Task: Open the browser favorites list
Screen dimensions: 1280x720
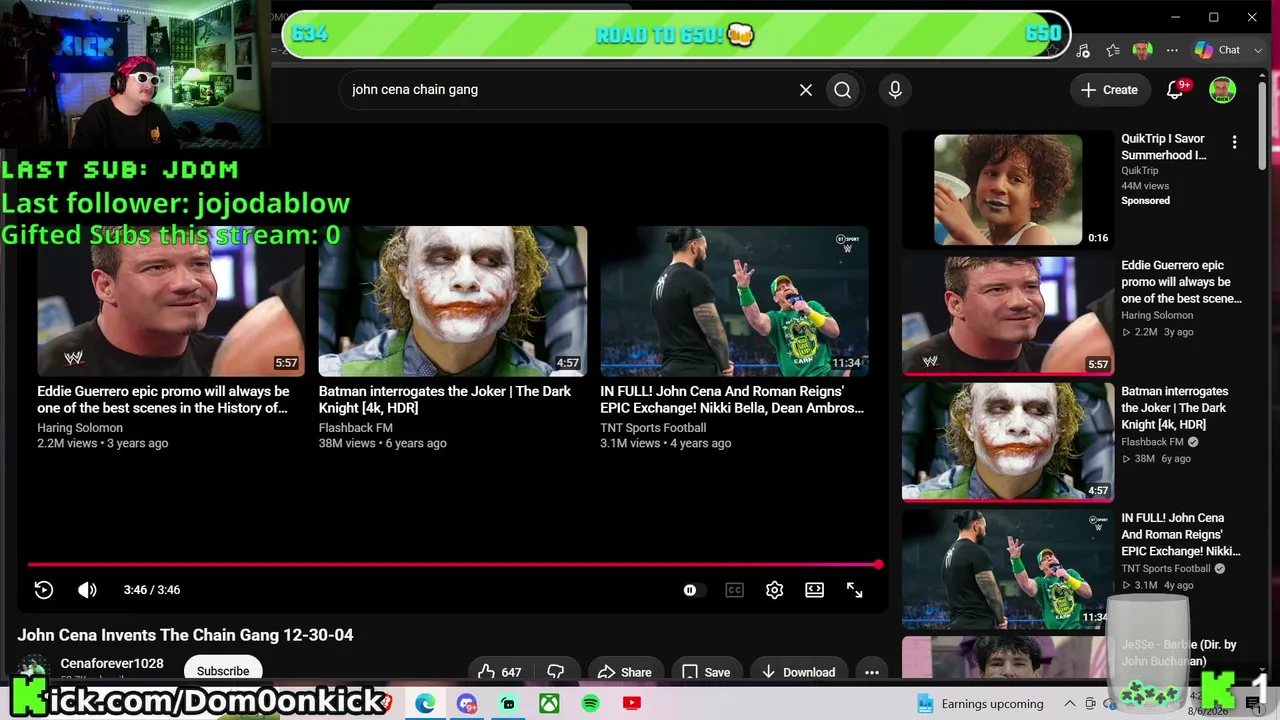Action: point(1113,50)
